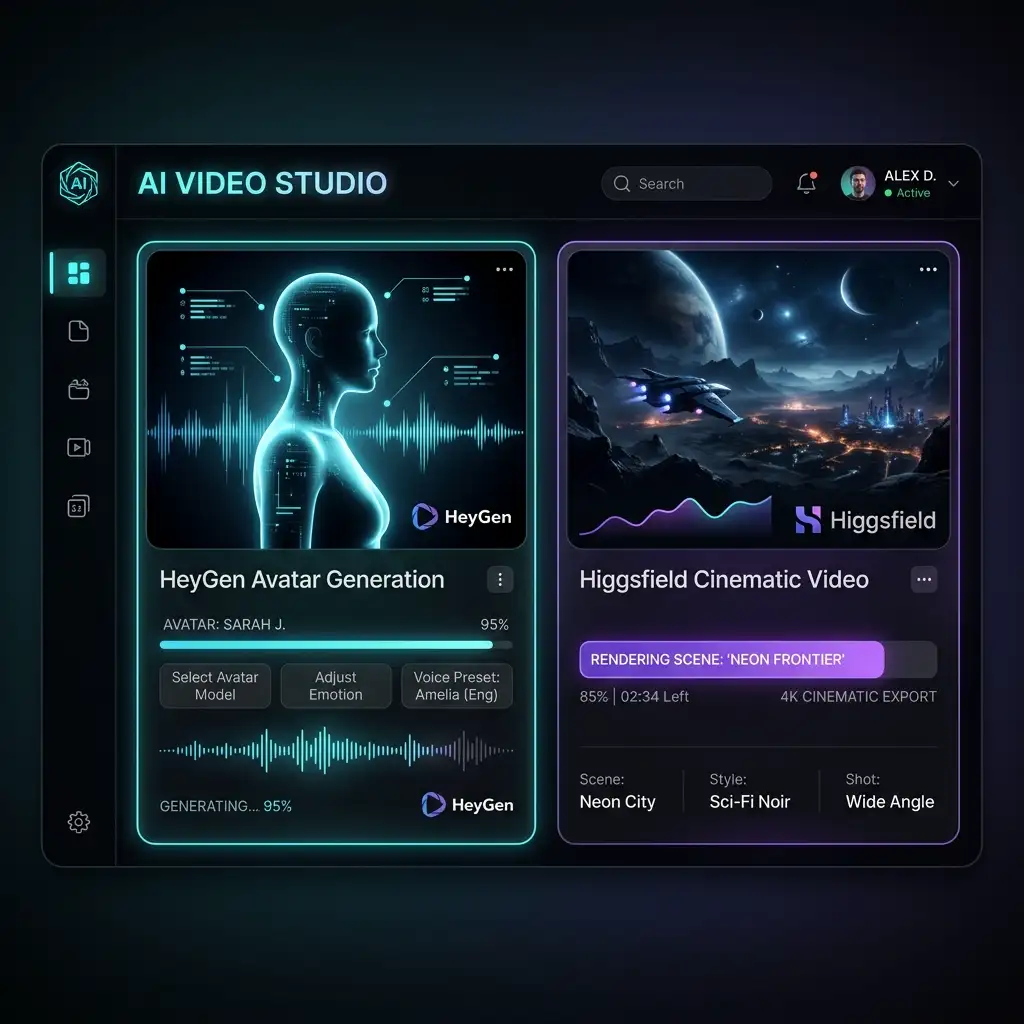Open the dashboard grid icon in sidebar
Screen dimensions: 1024x1024
[78, 273]
